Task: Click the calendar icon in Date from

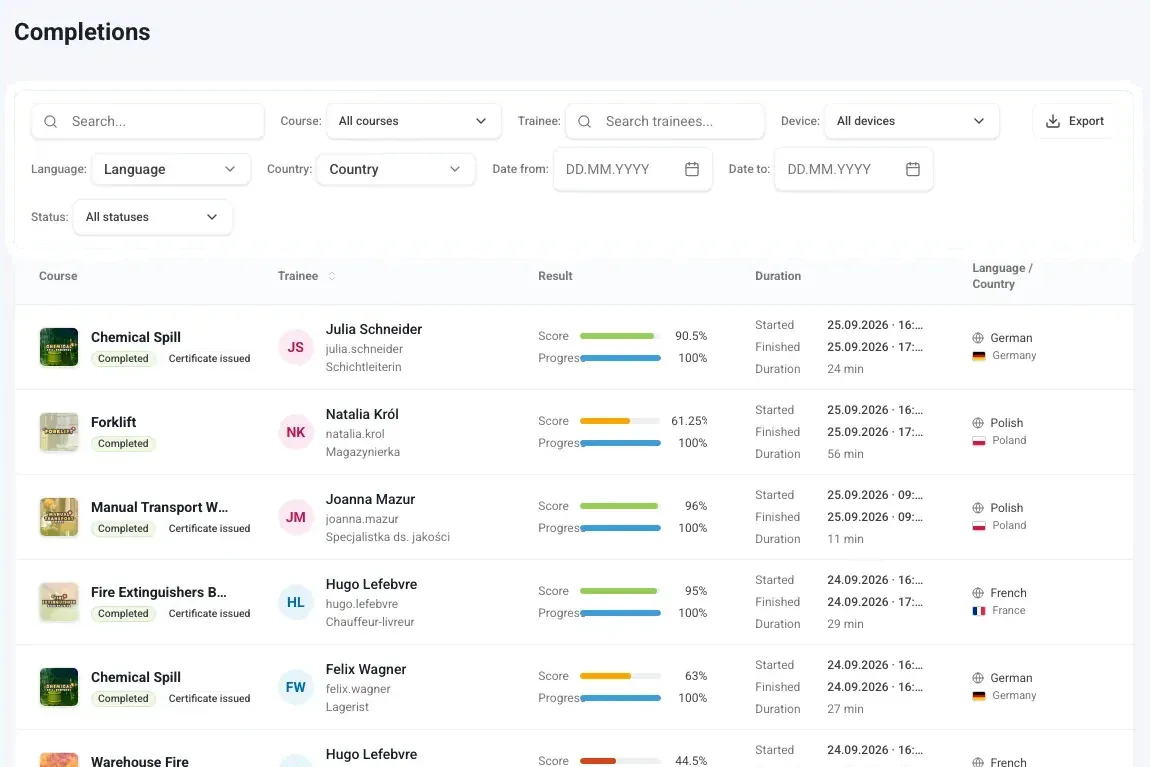Action: point(692,169)
